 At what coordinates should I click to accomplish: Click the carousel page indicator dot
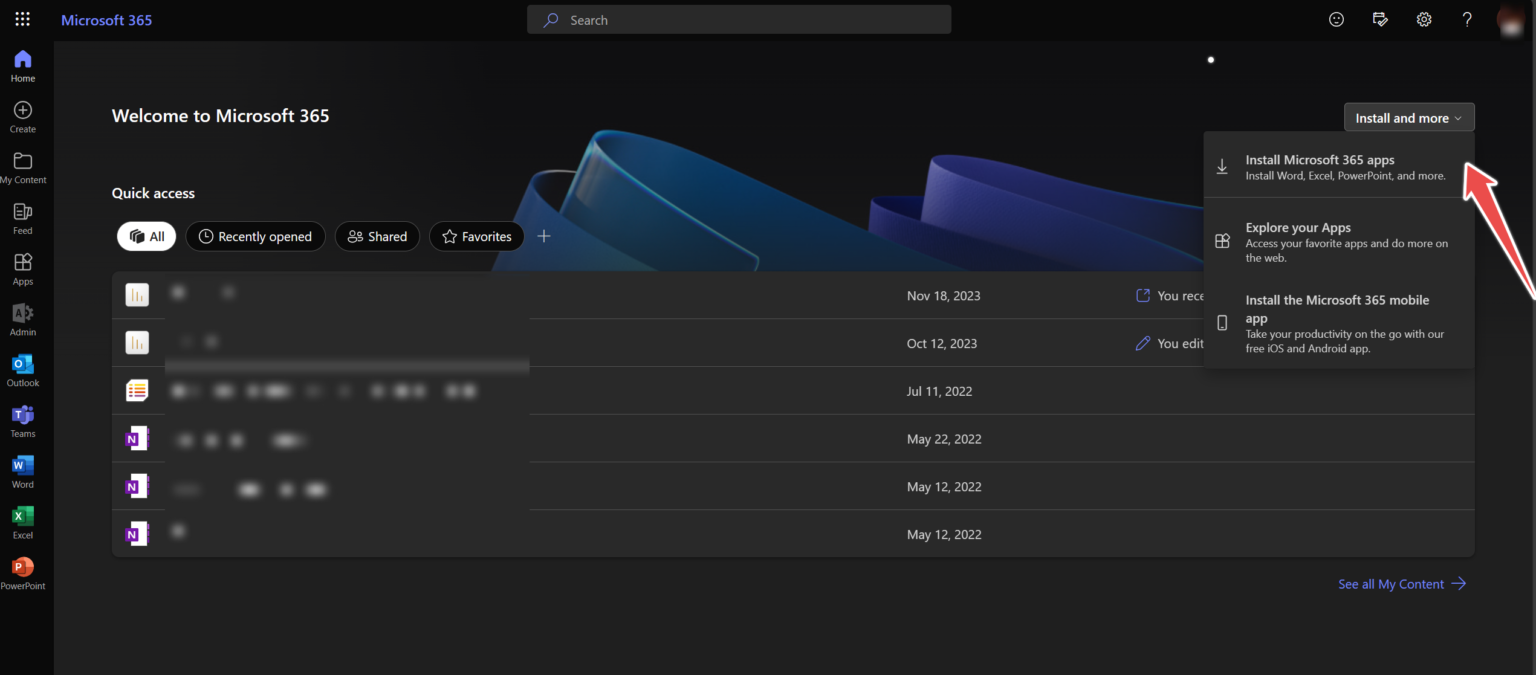[x=1211, y=59]
